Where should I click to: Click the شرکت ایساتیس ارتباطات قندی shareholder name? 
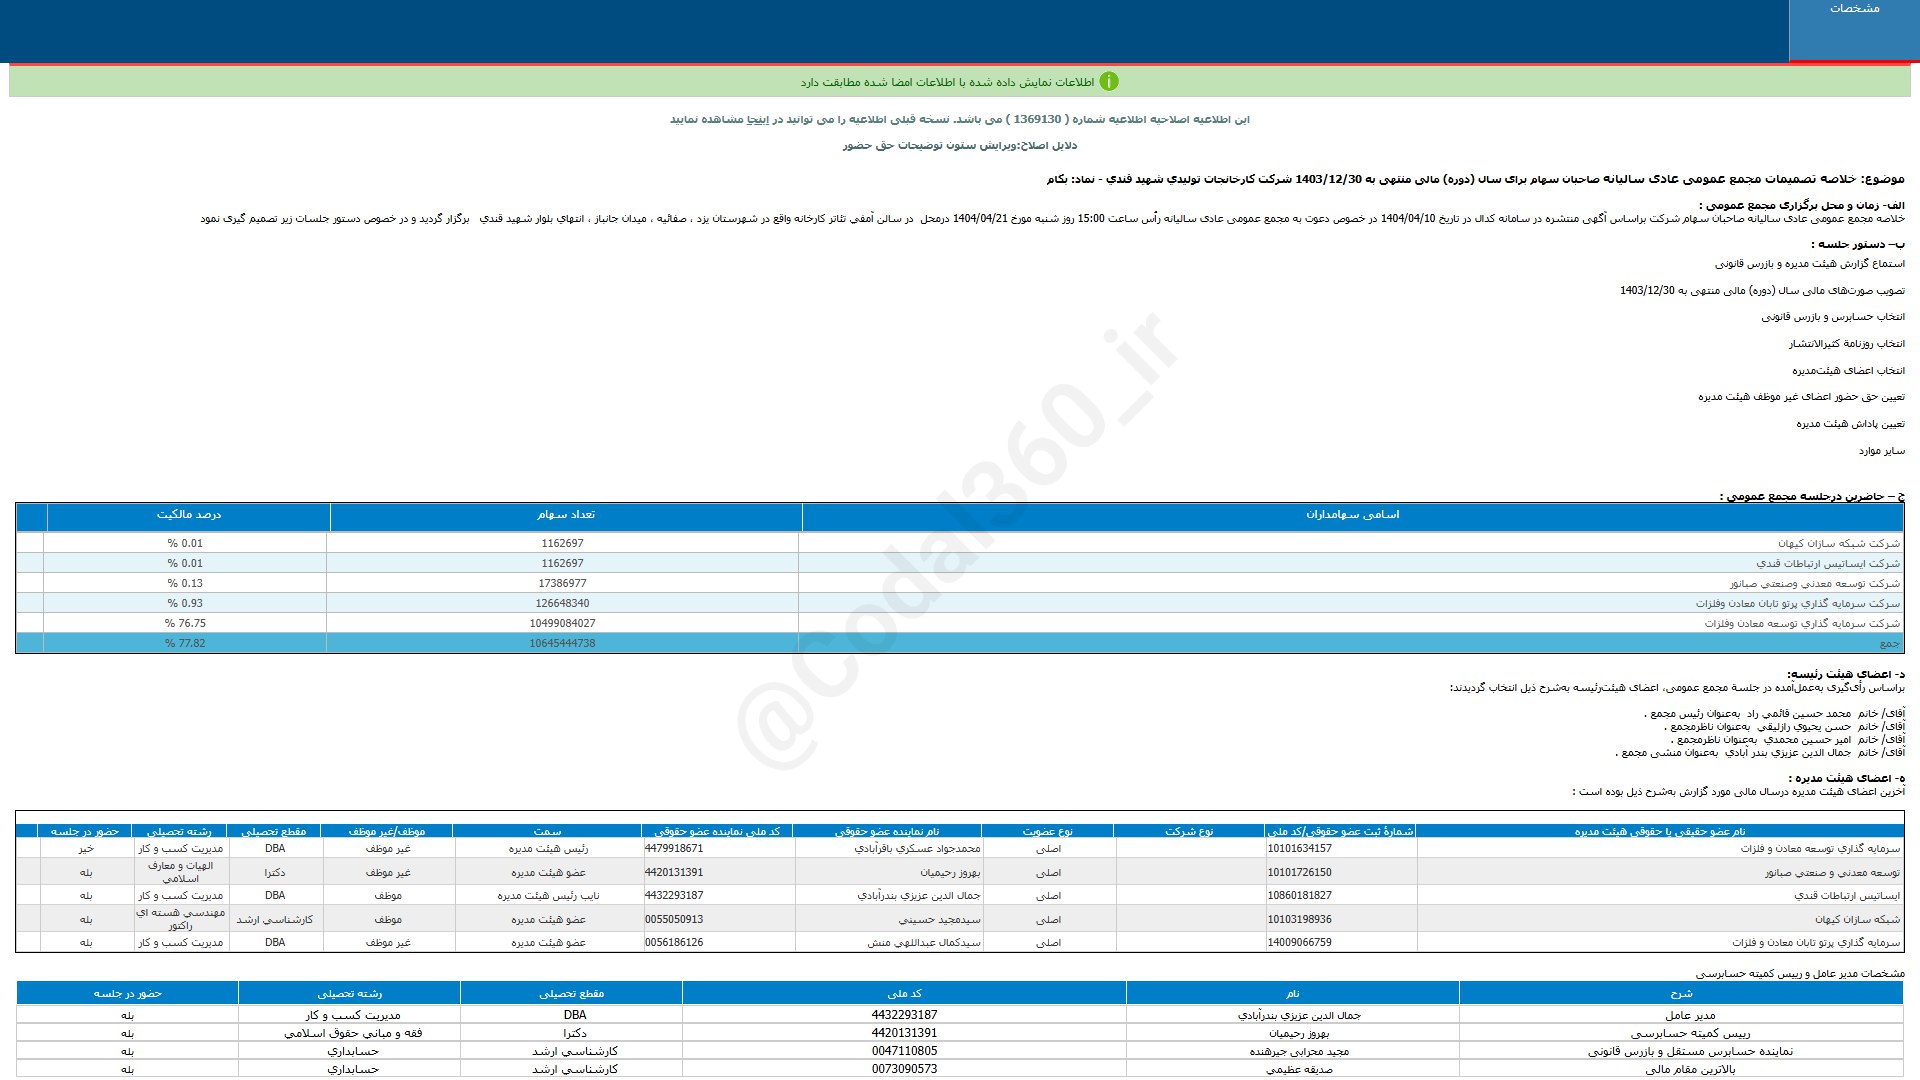tap(1828, 563)
